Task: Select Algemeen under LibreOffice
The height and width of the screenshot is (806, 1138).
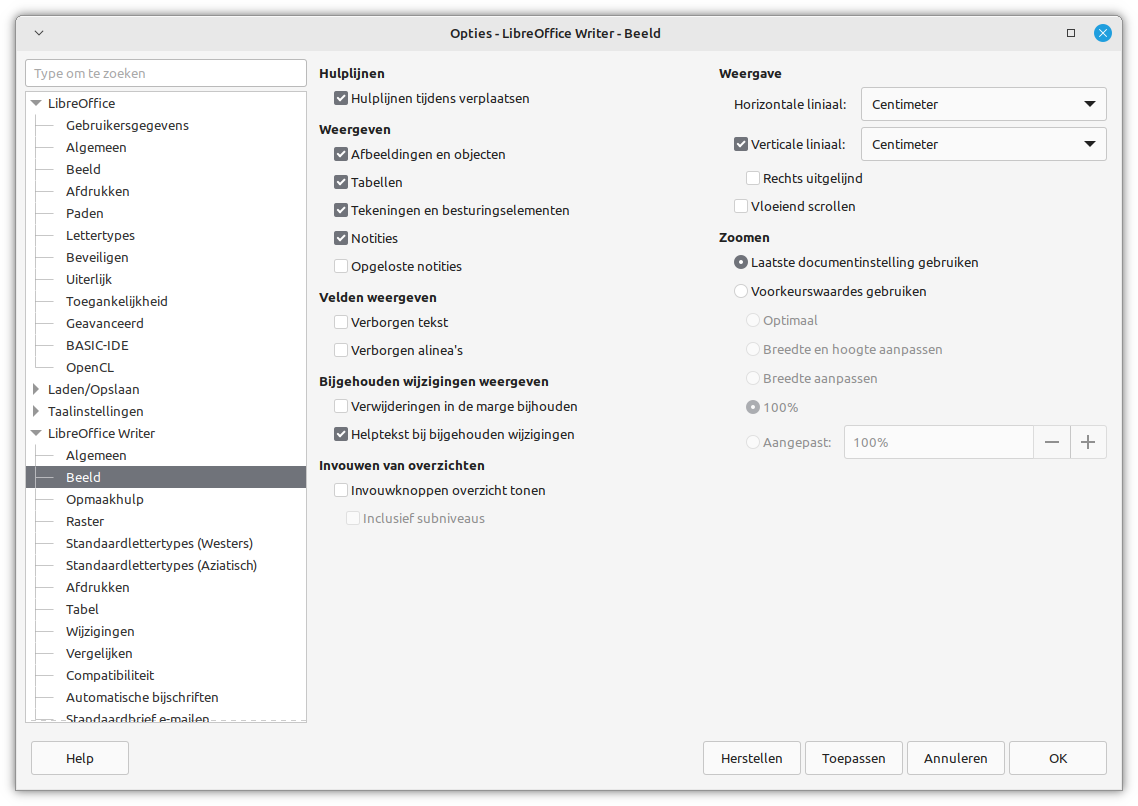Action: (96, 147)
